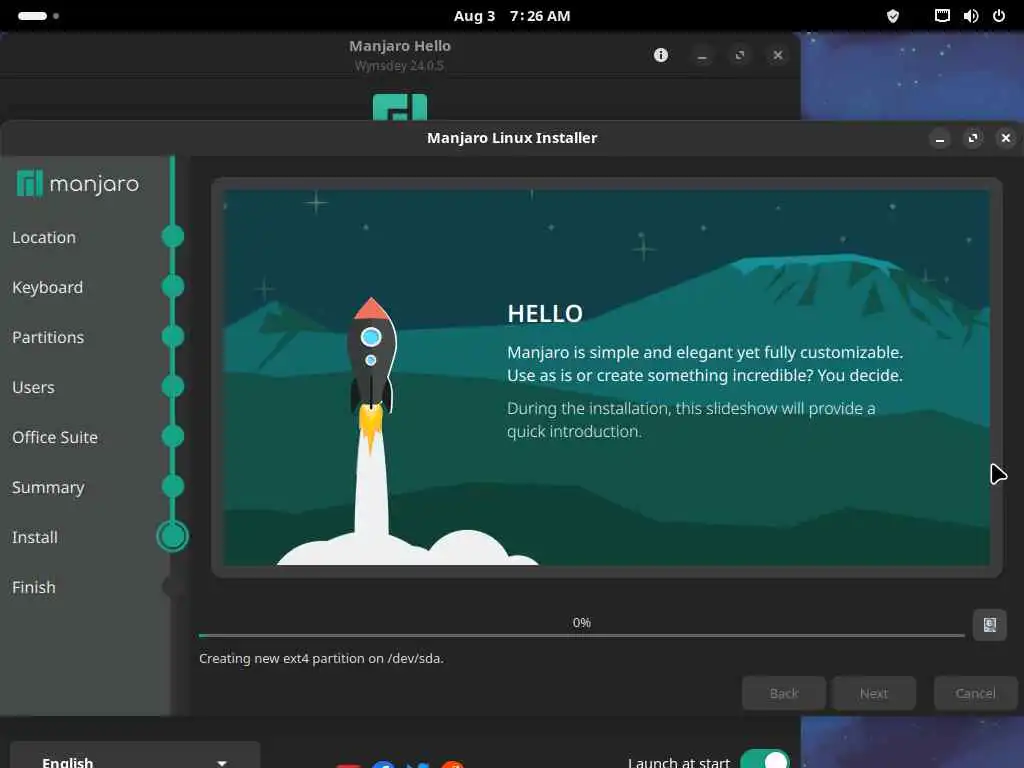
Task: Click the Manjaro Linux Installer title bar text
Action: pos(512,138)
